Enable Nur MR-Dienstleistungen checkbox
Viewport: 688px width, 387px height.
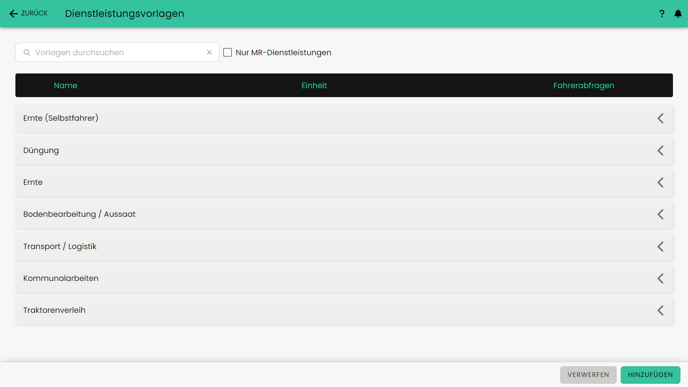pos(227,52)
